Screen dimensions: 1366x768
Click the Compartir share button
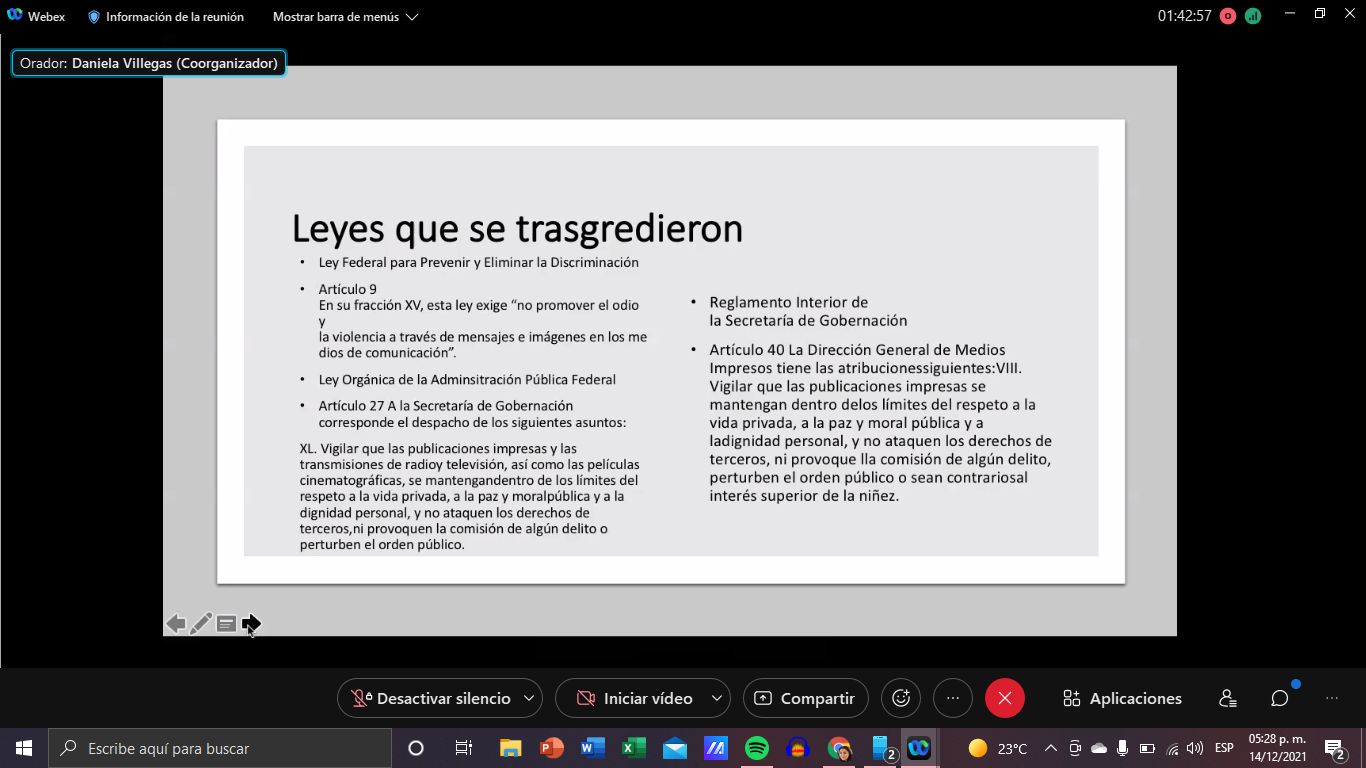[x=806, y=698]
